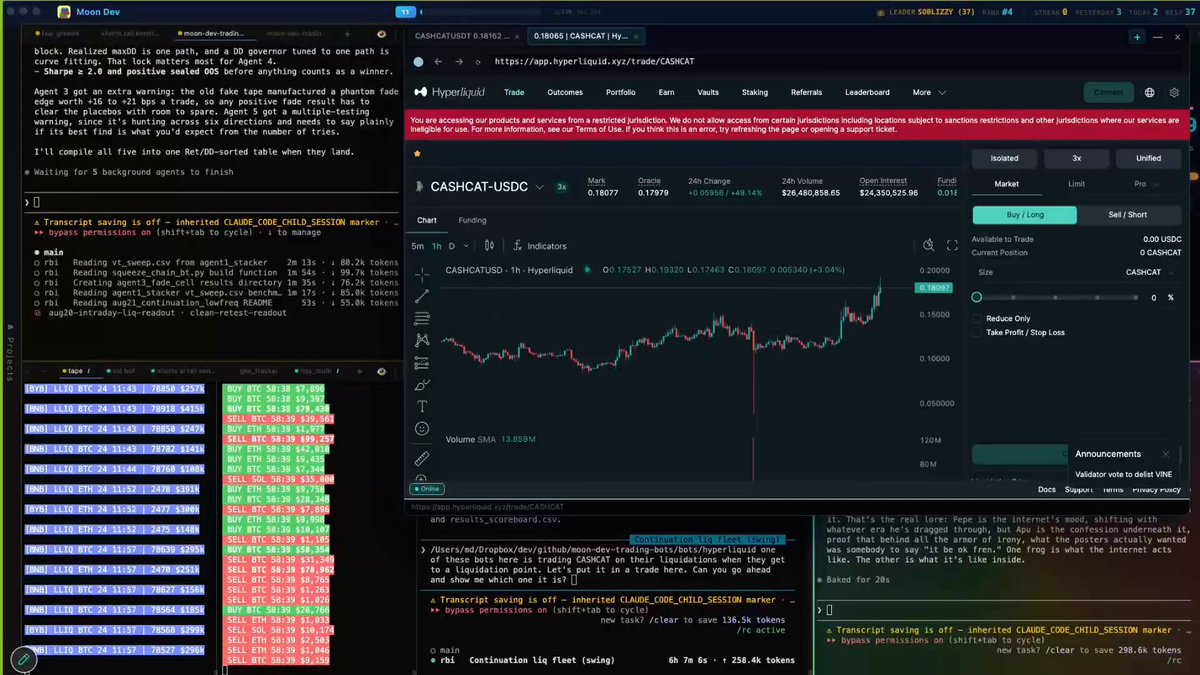Viewport: 1200px width, 675px height.
Task: Reload the Hyperliquid page
Action: [477, 61]
